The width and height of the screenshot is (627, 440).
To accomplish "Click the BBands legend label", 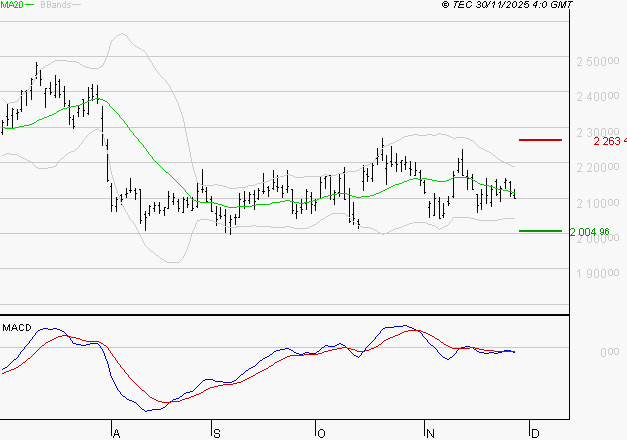I will click(56, 5).
